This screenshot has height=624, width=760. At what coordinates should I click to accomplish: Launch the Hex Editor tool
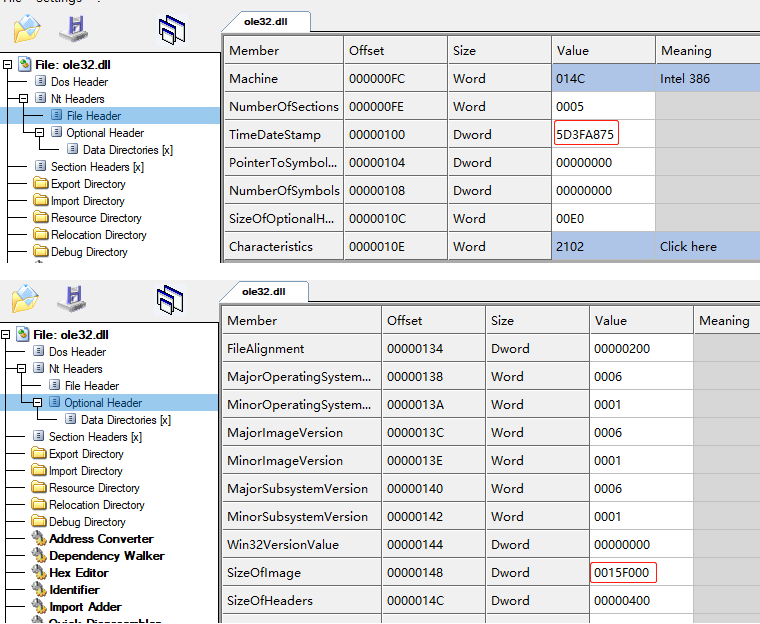click(79, 573)
